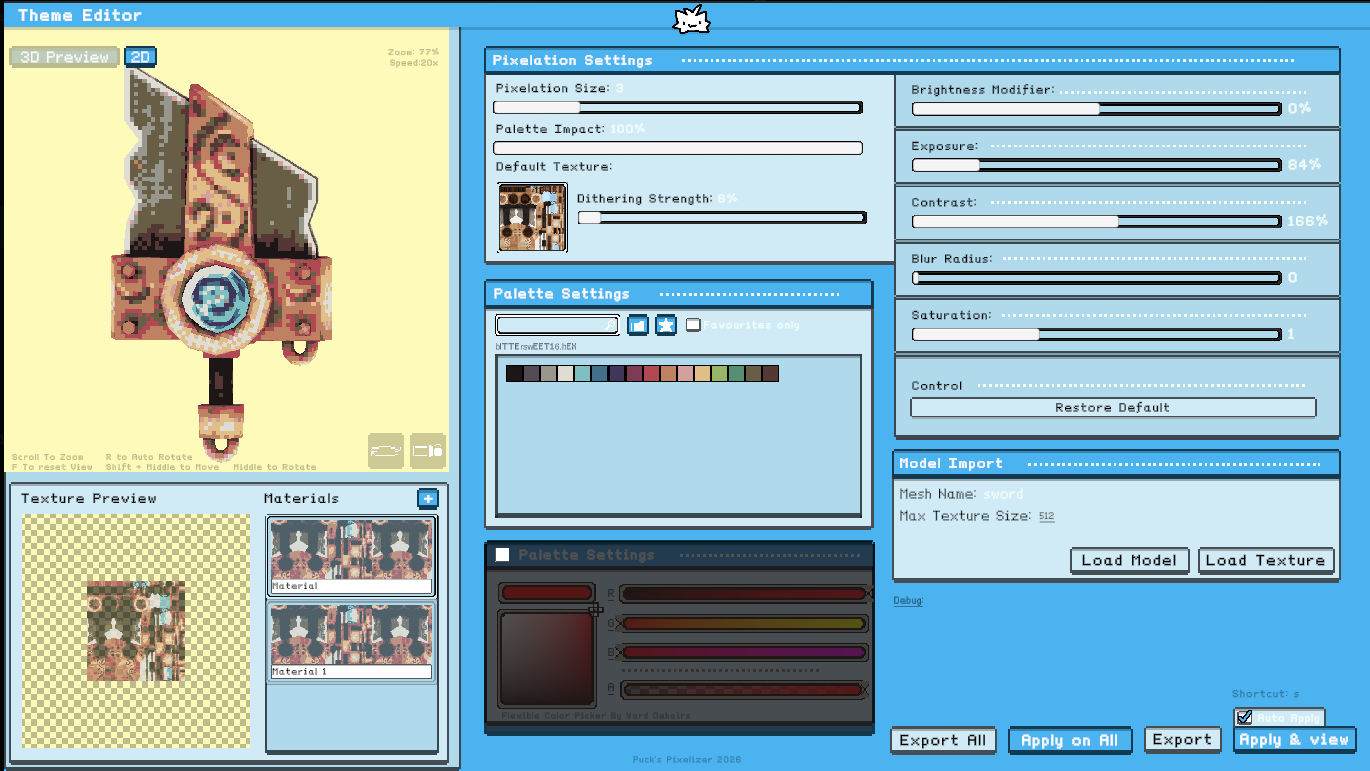
Task: Click the B channel slider in the color picker
Action: click(743, 652)
